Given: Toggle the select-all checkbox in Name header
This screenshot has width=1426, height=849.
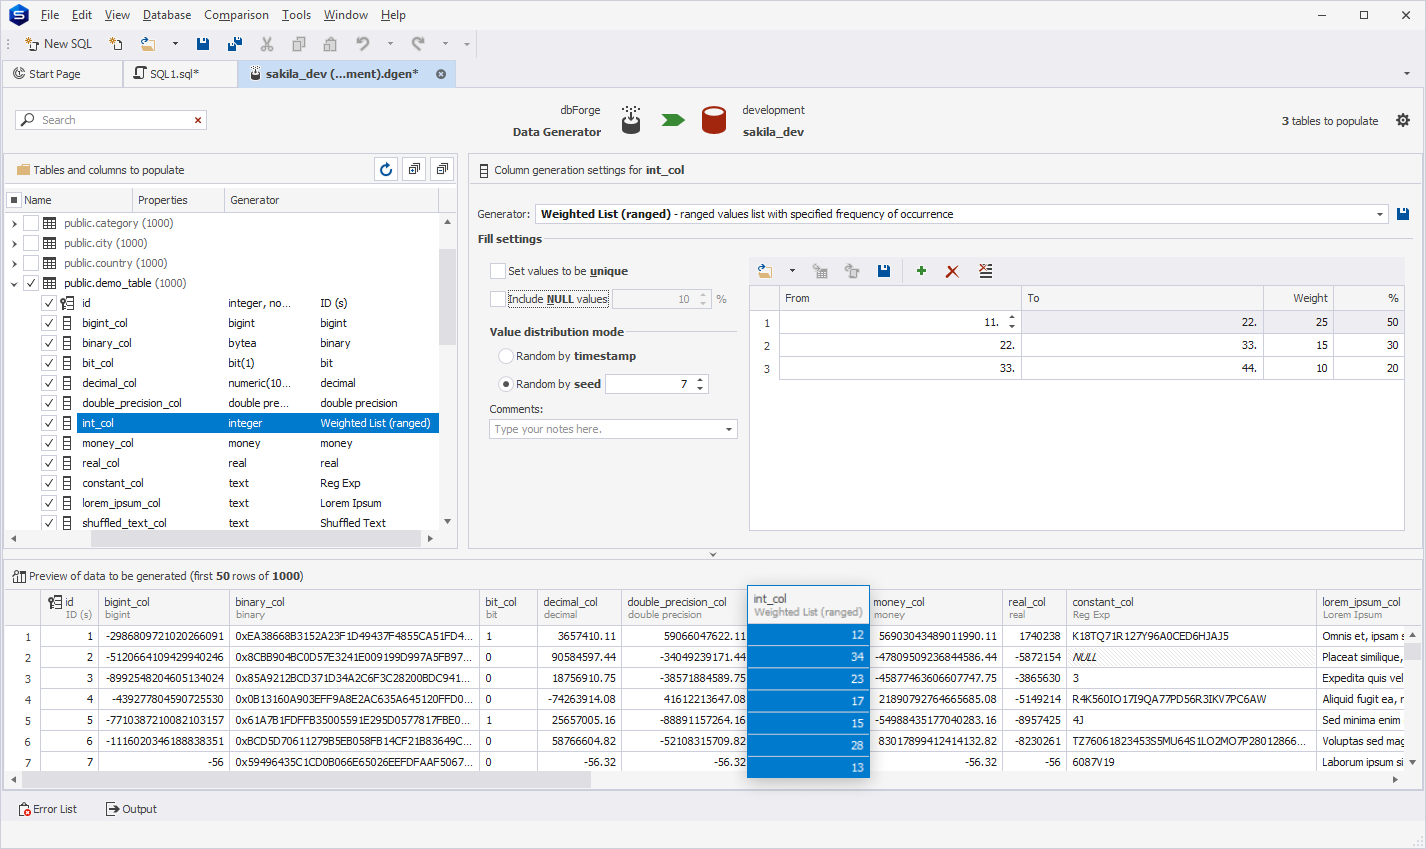Looking at the screenshot, I should click(14, 200).
